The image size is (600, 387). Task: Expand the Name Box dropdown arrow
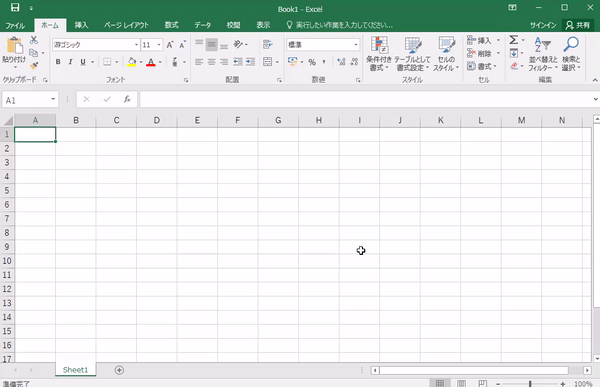[53, 100]
